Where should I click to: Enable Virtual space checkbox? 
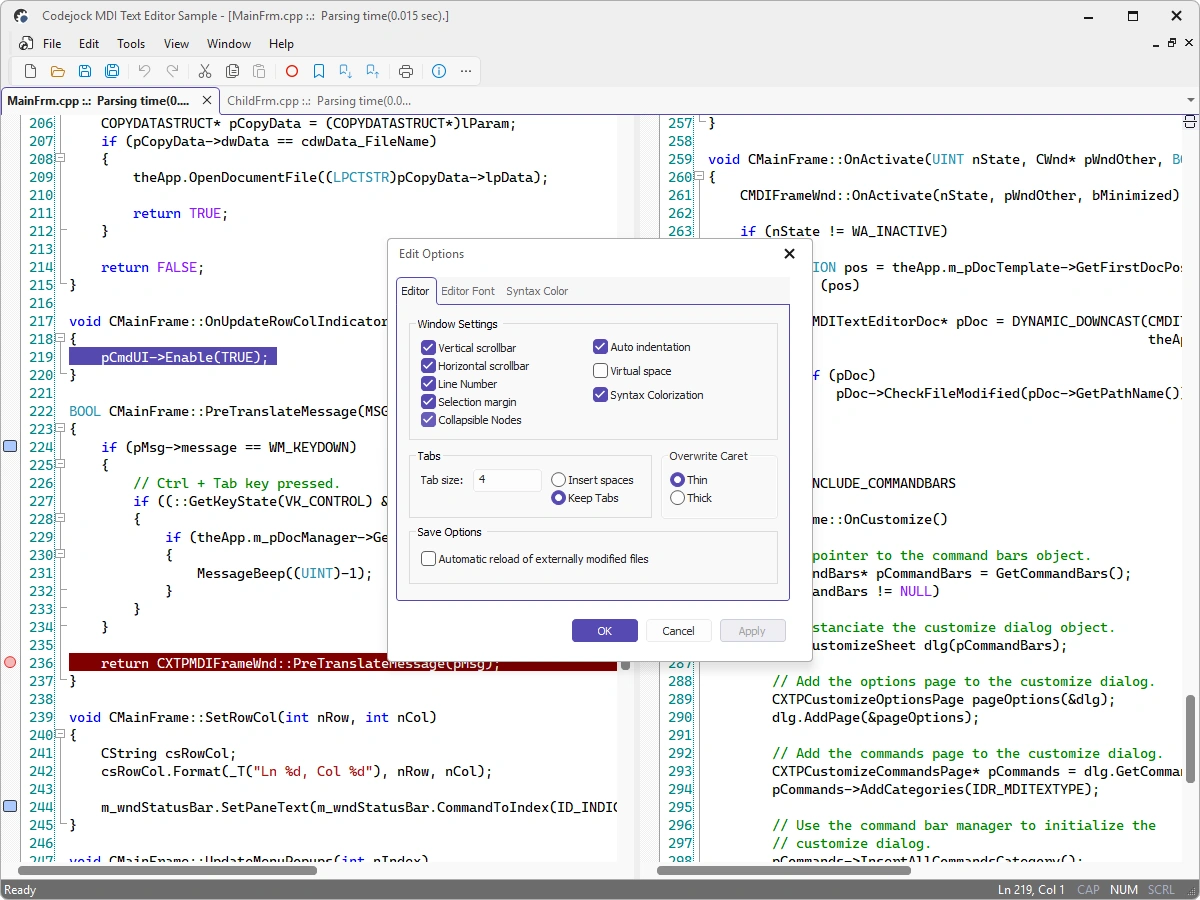tap(600, 371)
